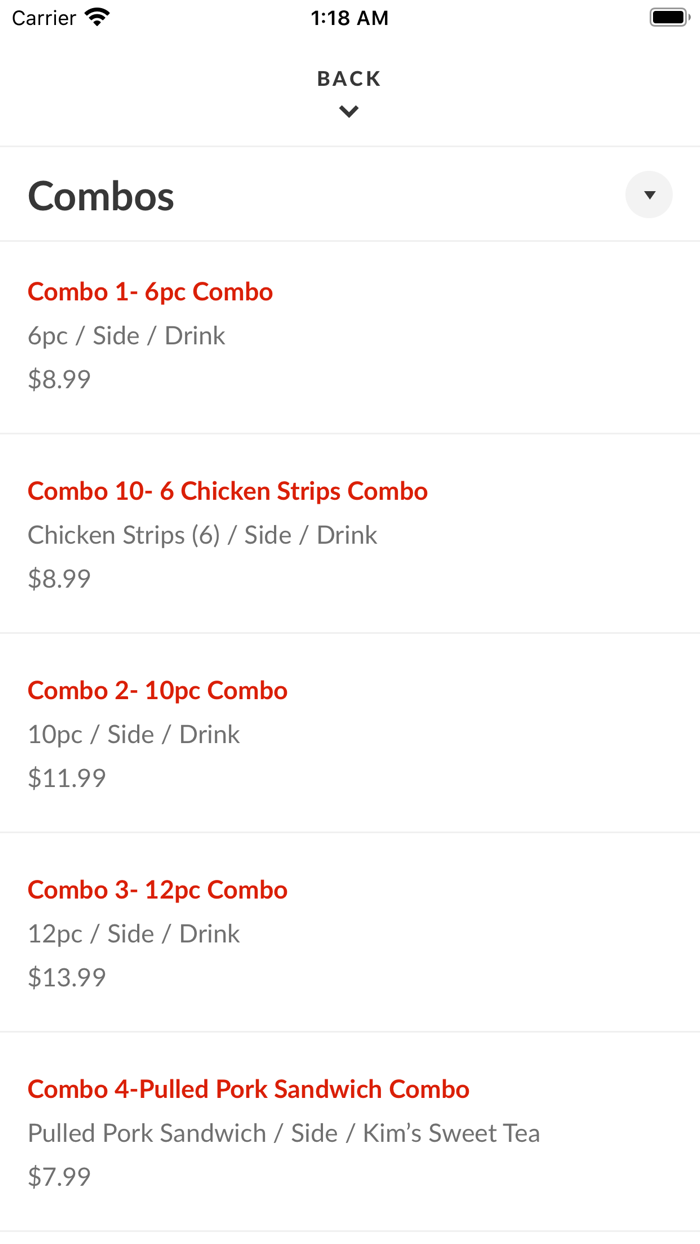
Task: Tap Chicken Strips (6) / Side / Drink text
Action: (202, 535)
